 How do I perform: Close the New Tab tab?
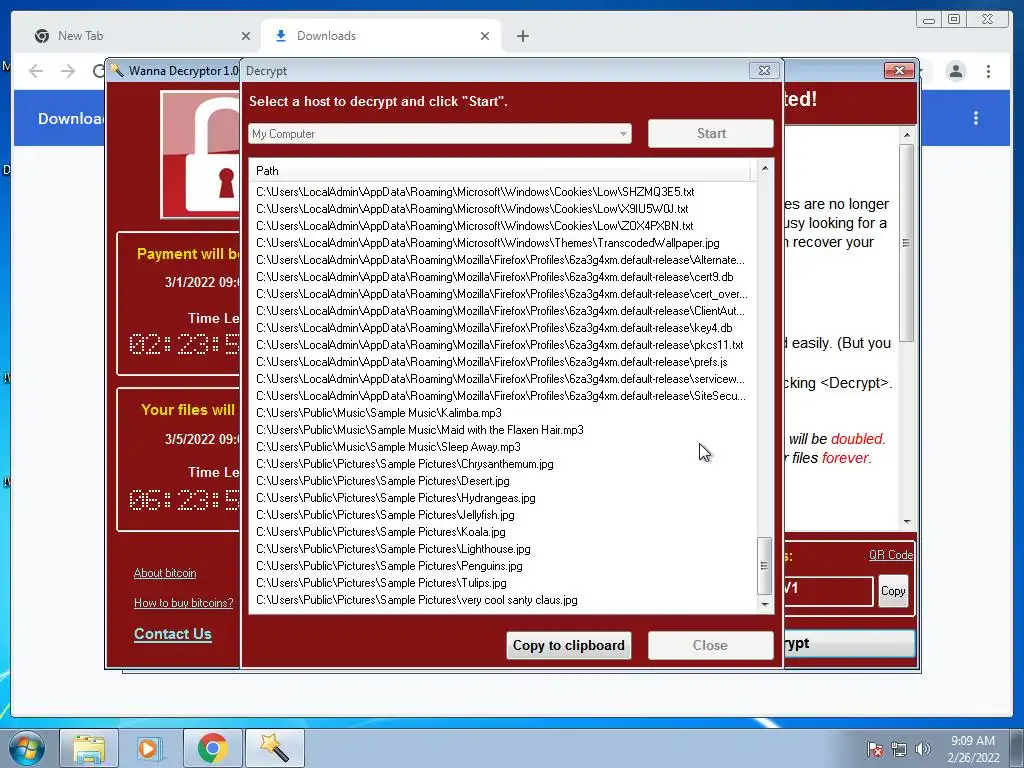246,36
